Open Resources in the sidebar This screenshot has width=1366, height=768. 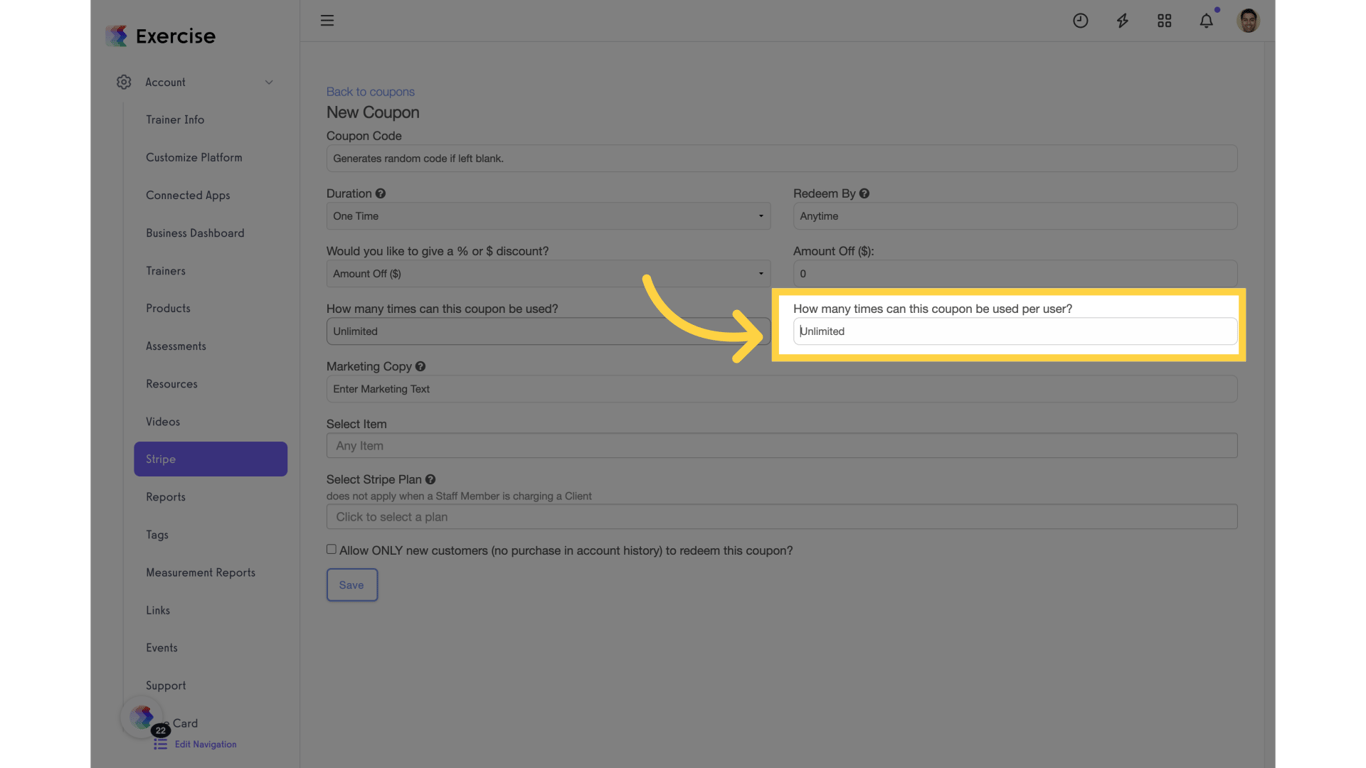(x=172, y=384)
